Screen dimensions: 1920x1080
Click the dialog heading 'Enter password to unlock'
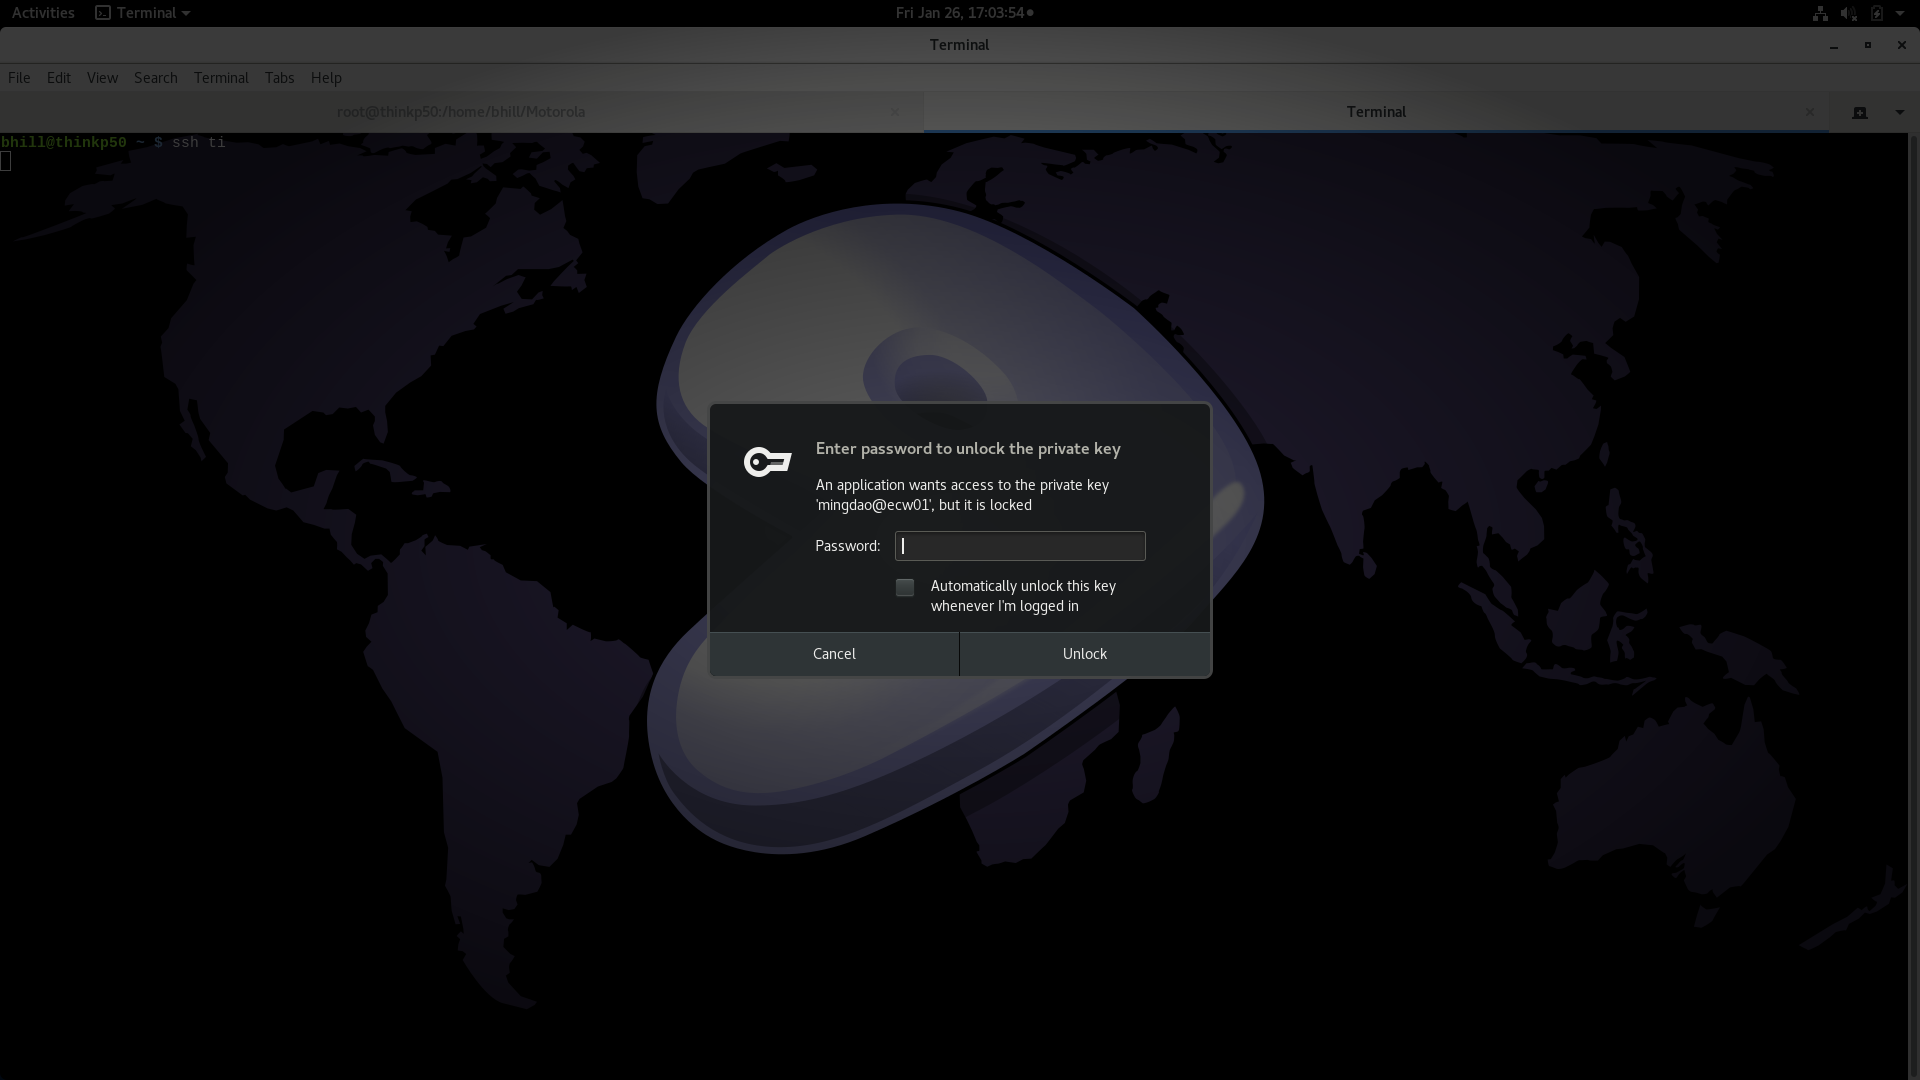click(x=967, y=449)
